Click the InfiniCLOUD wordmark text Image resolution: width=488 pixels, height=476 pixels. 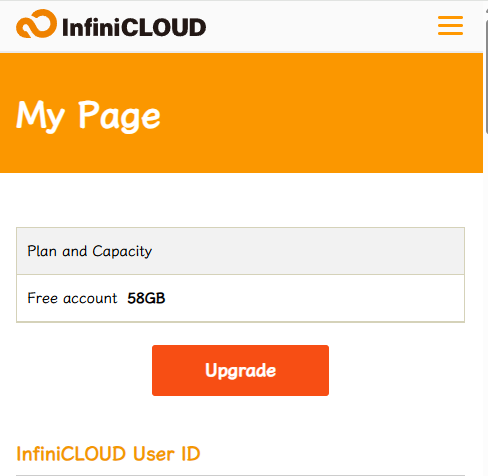(134, 27)
